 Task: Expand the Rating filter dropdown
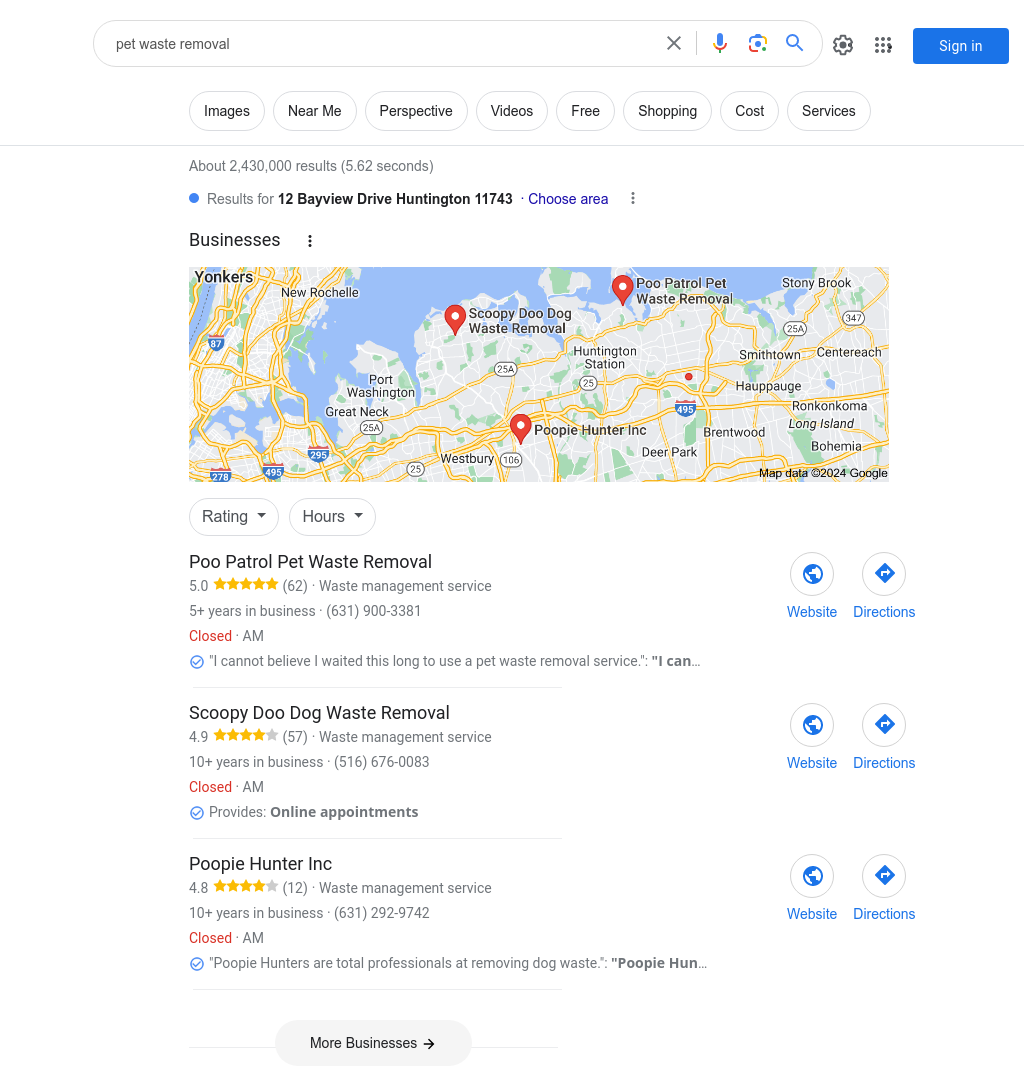pos(234,516)
